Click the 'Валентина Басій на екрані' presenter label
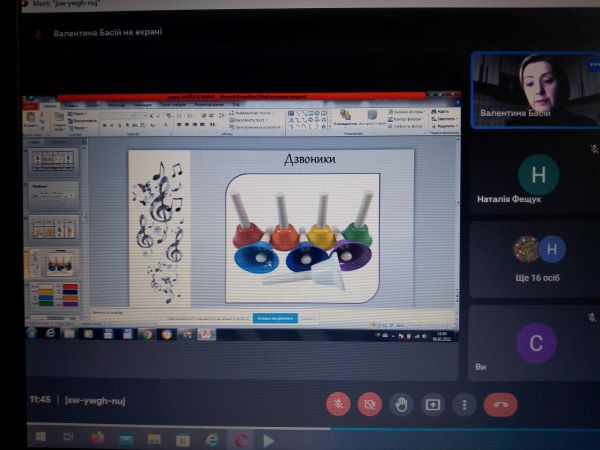 pyautogui.click(x=108, y=32)
